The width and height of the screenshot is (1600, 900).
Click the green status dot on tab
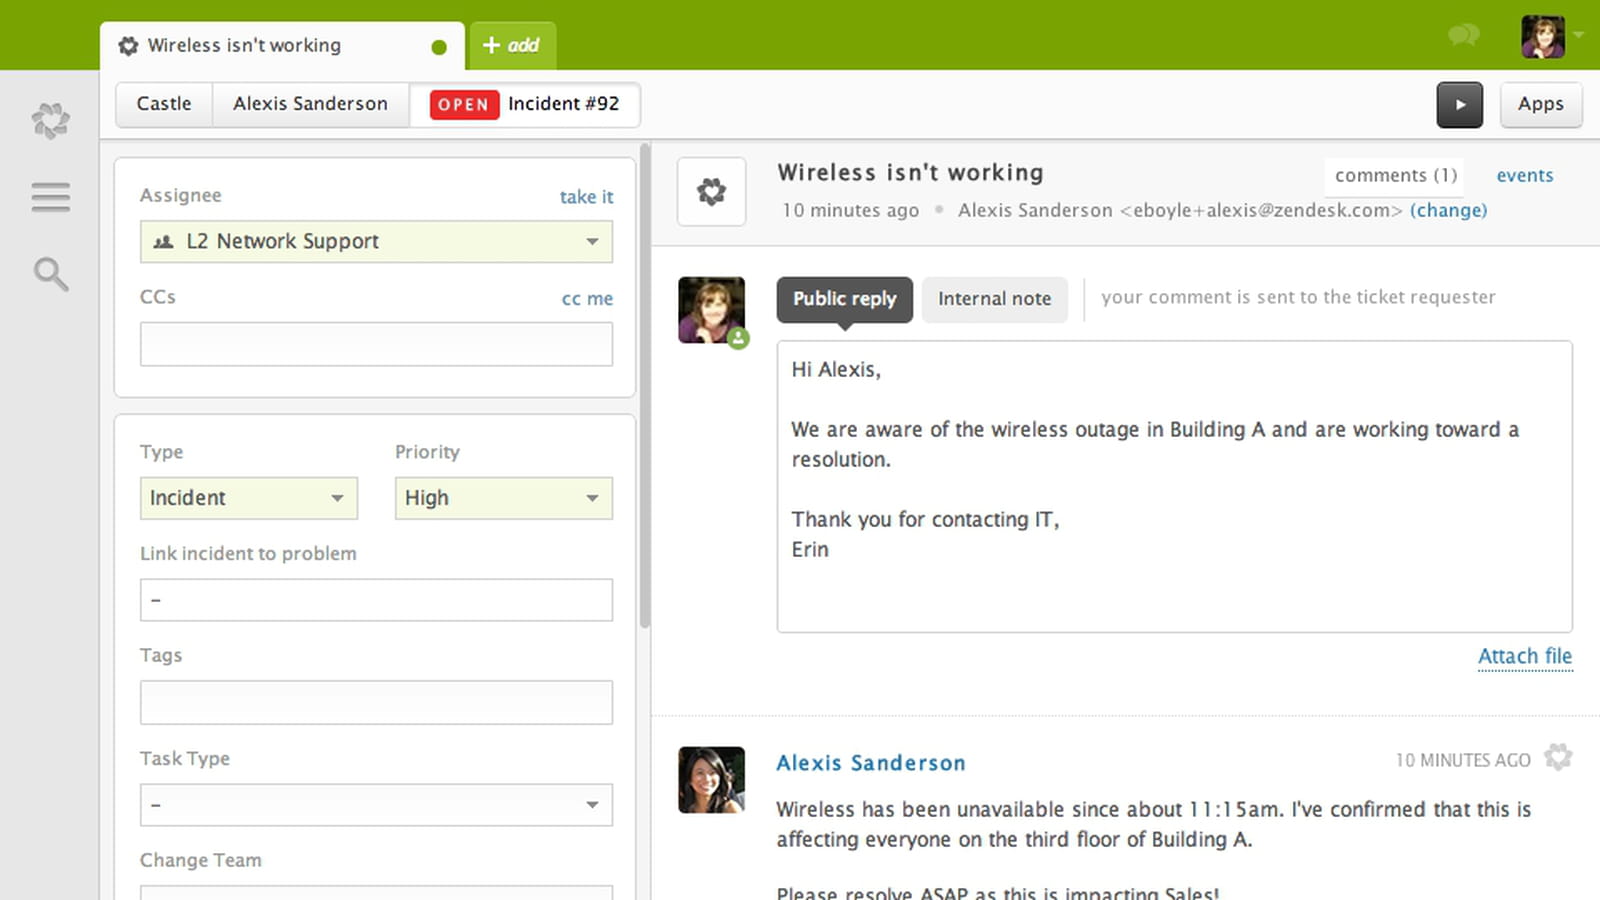pos(439,47)
